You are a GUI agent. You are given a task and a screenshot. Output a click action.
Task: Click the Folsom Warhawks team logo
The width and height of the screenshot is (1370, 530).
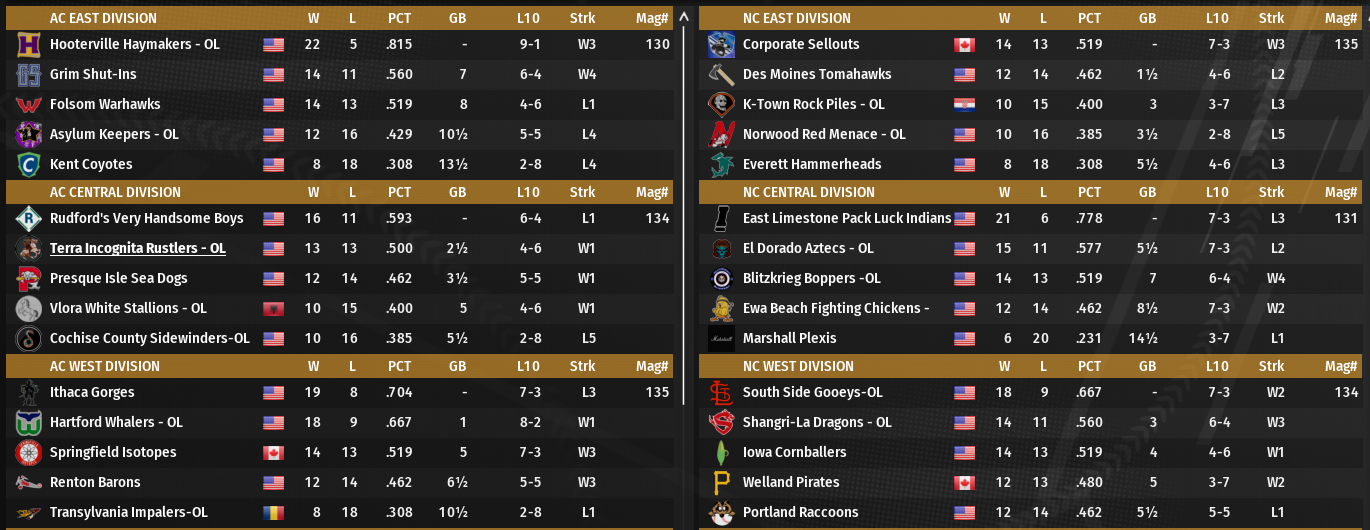pyautogui.click(x=29, y=105)
